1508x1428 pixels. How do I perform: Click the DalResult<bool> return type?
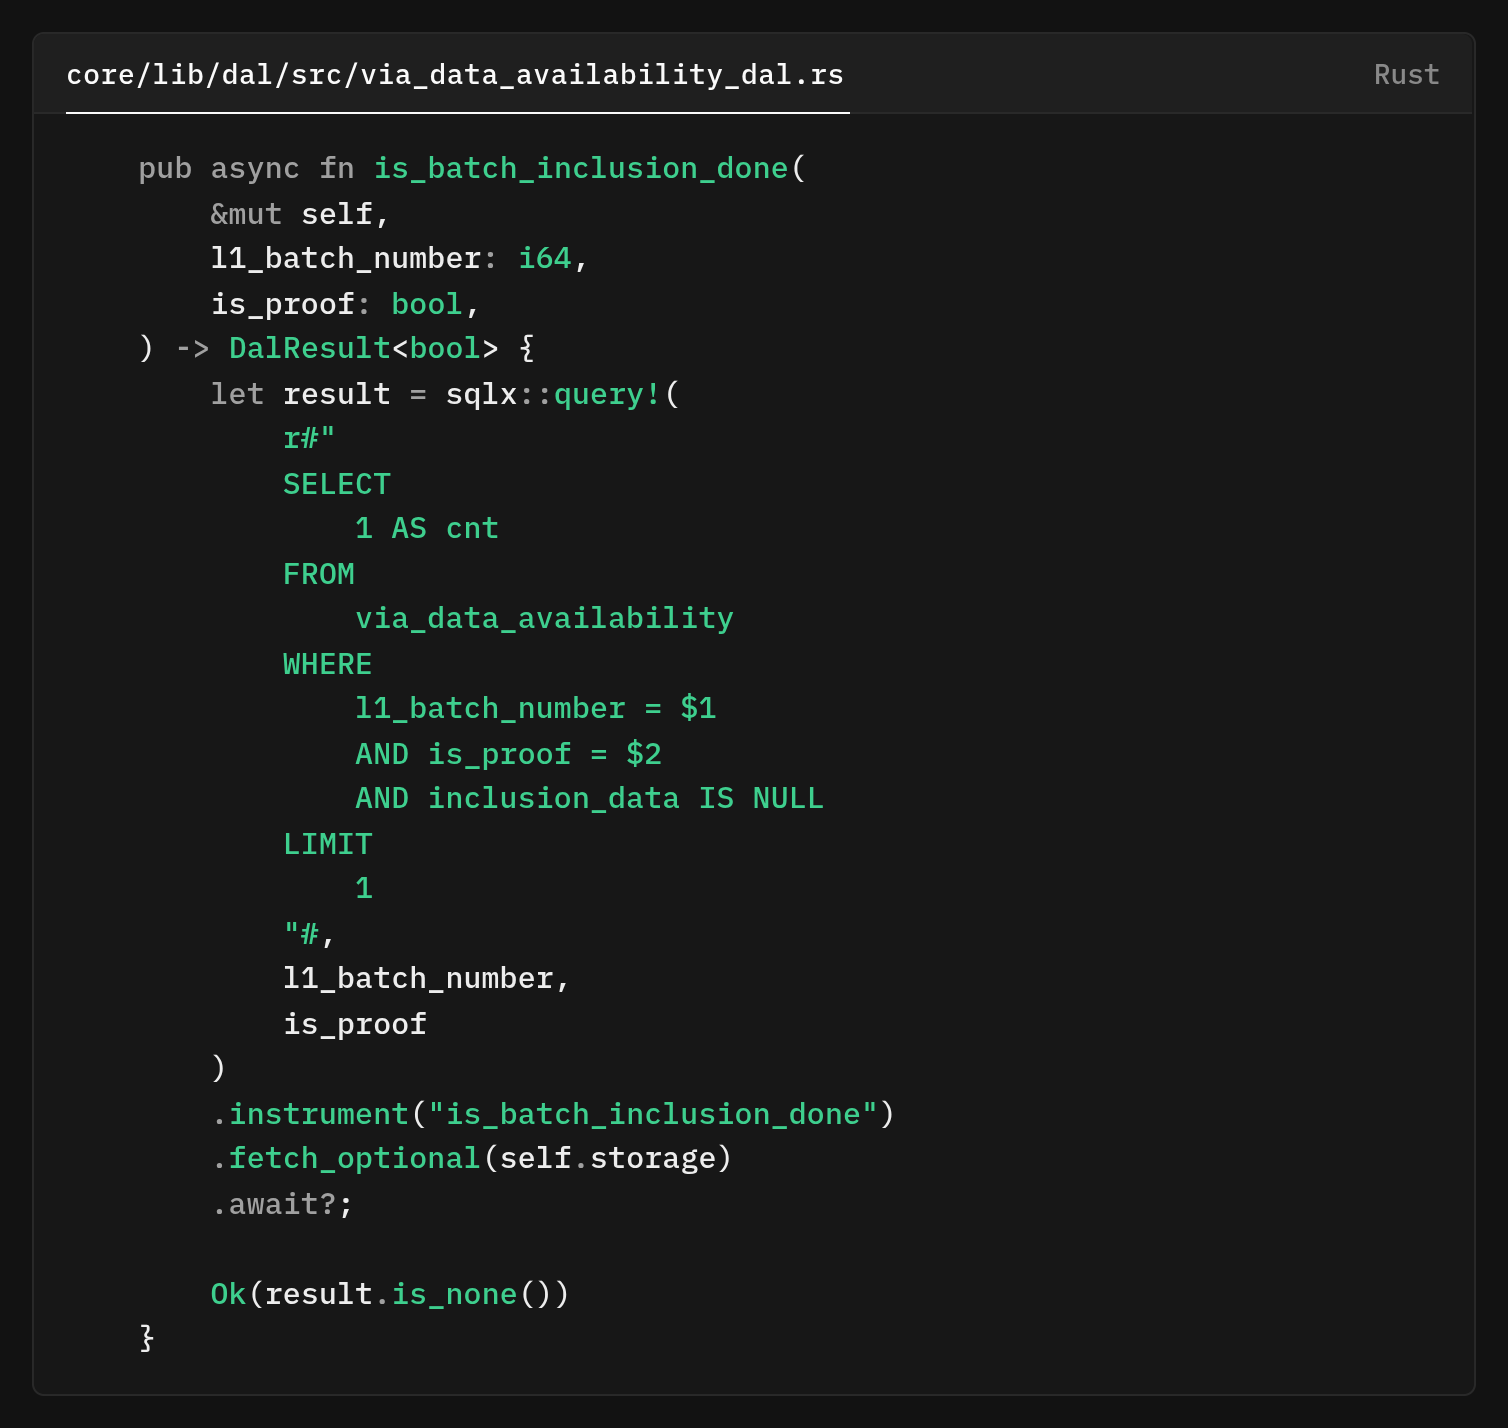click(363, 349)
